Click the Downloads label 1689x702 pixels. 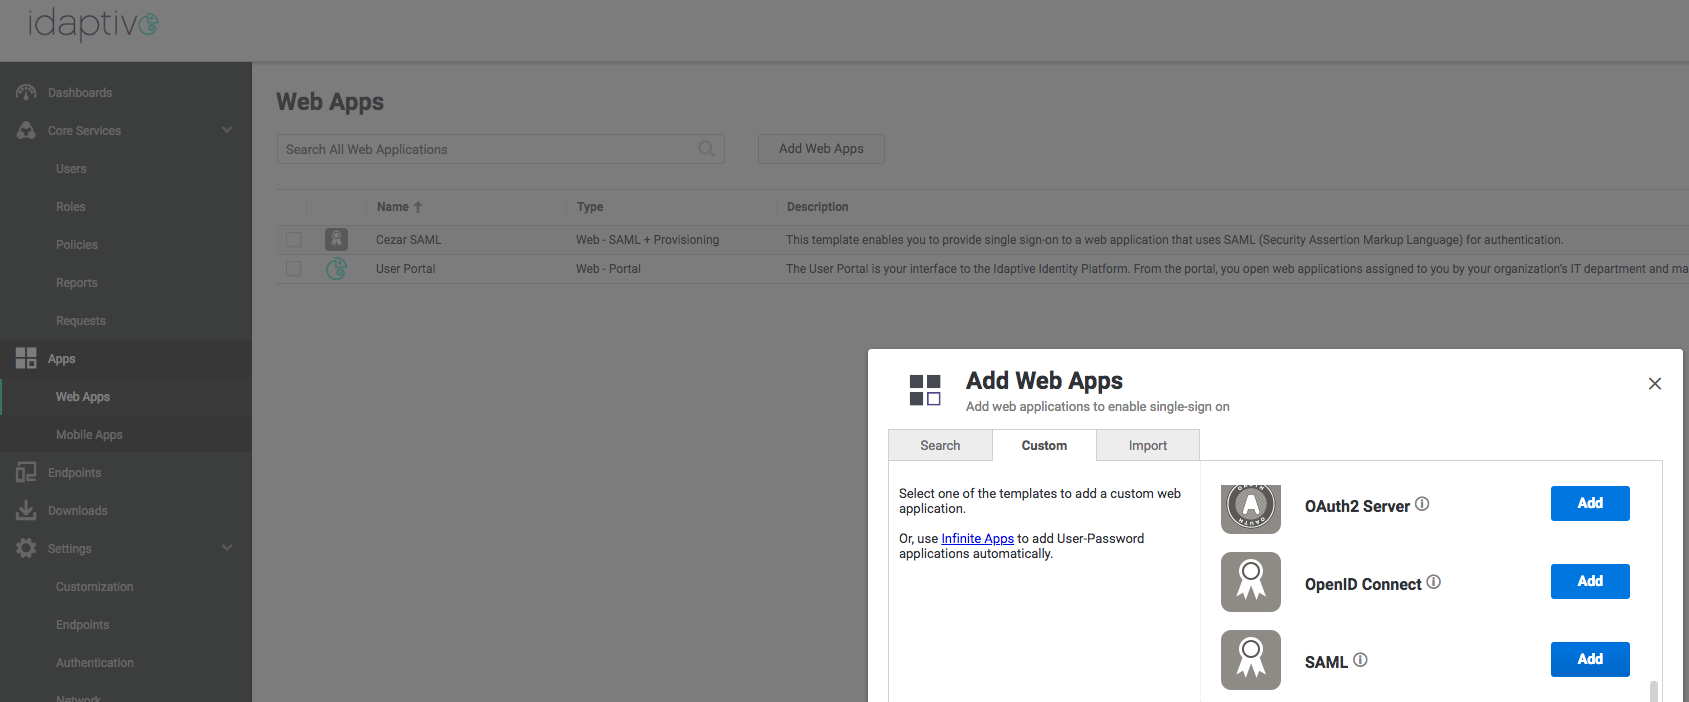(77, 511)
